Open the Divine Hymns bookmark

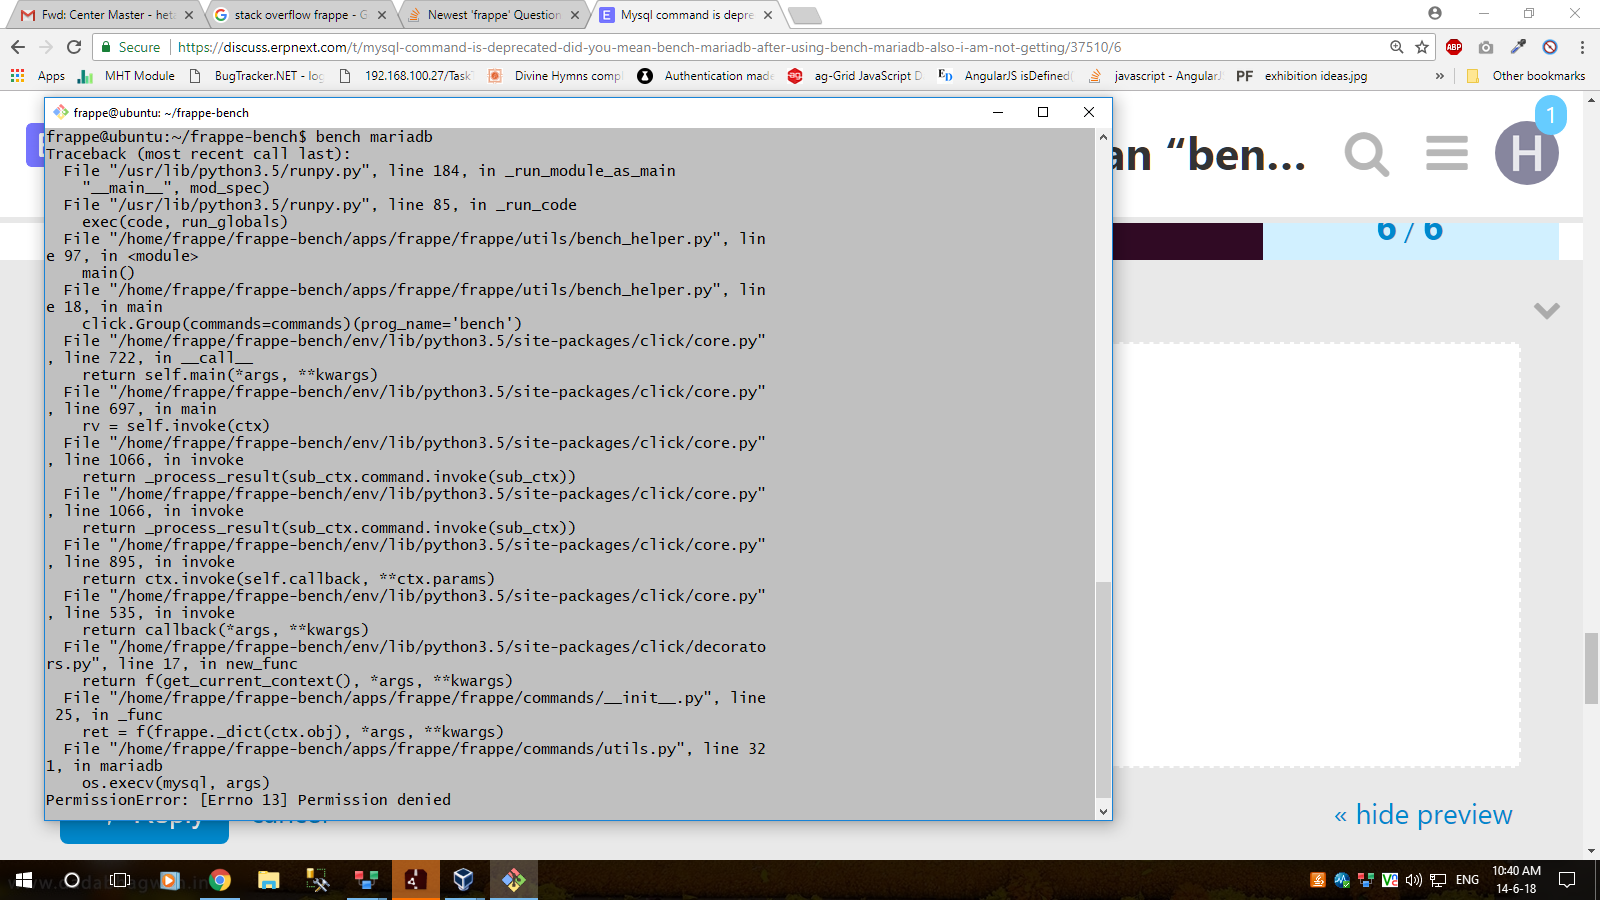click(555, 76)
